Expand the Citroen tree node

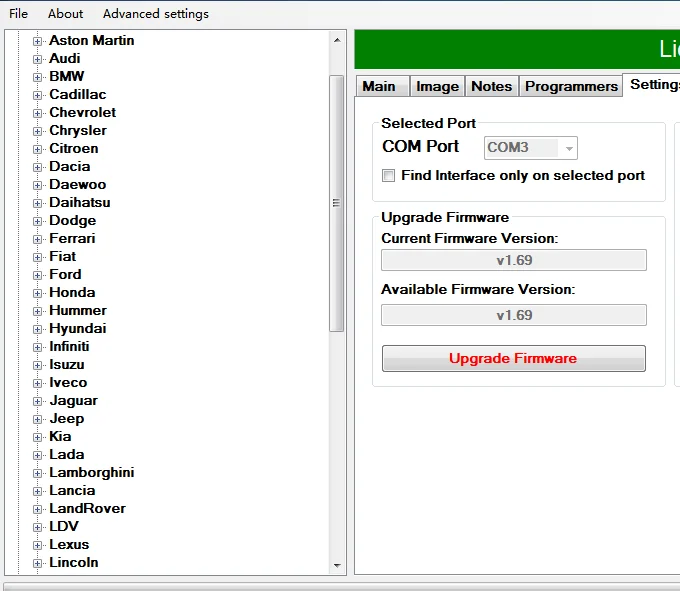click(37, 149)
